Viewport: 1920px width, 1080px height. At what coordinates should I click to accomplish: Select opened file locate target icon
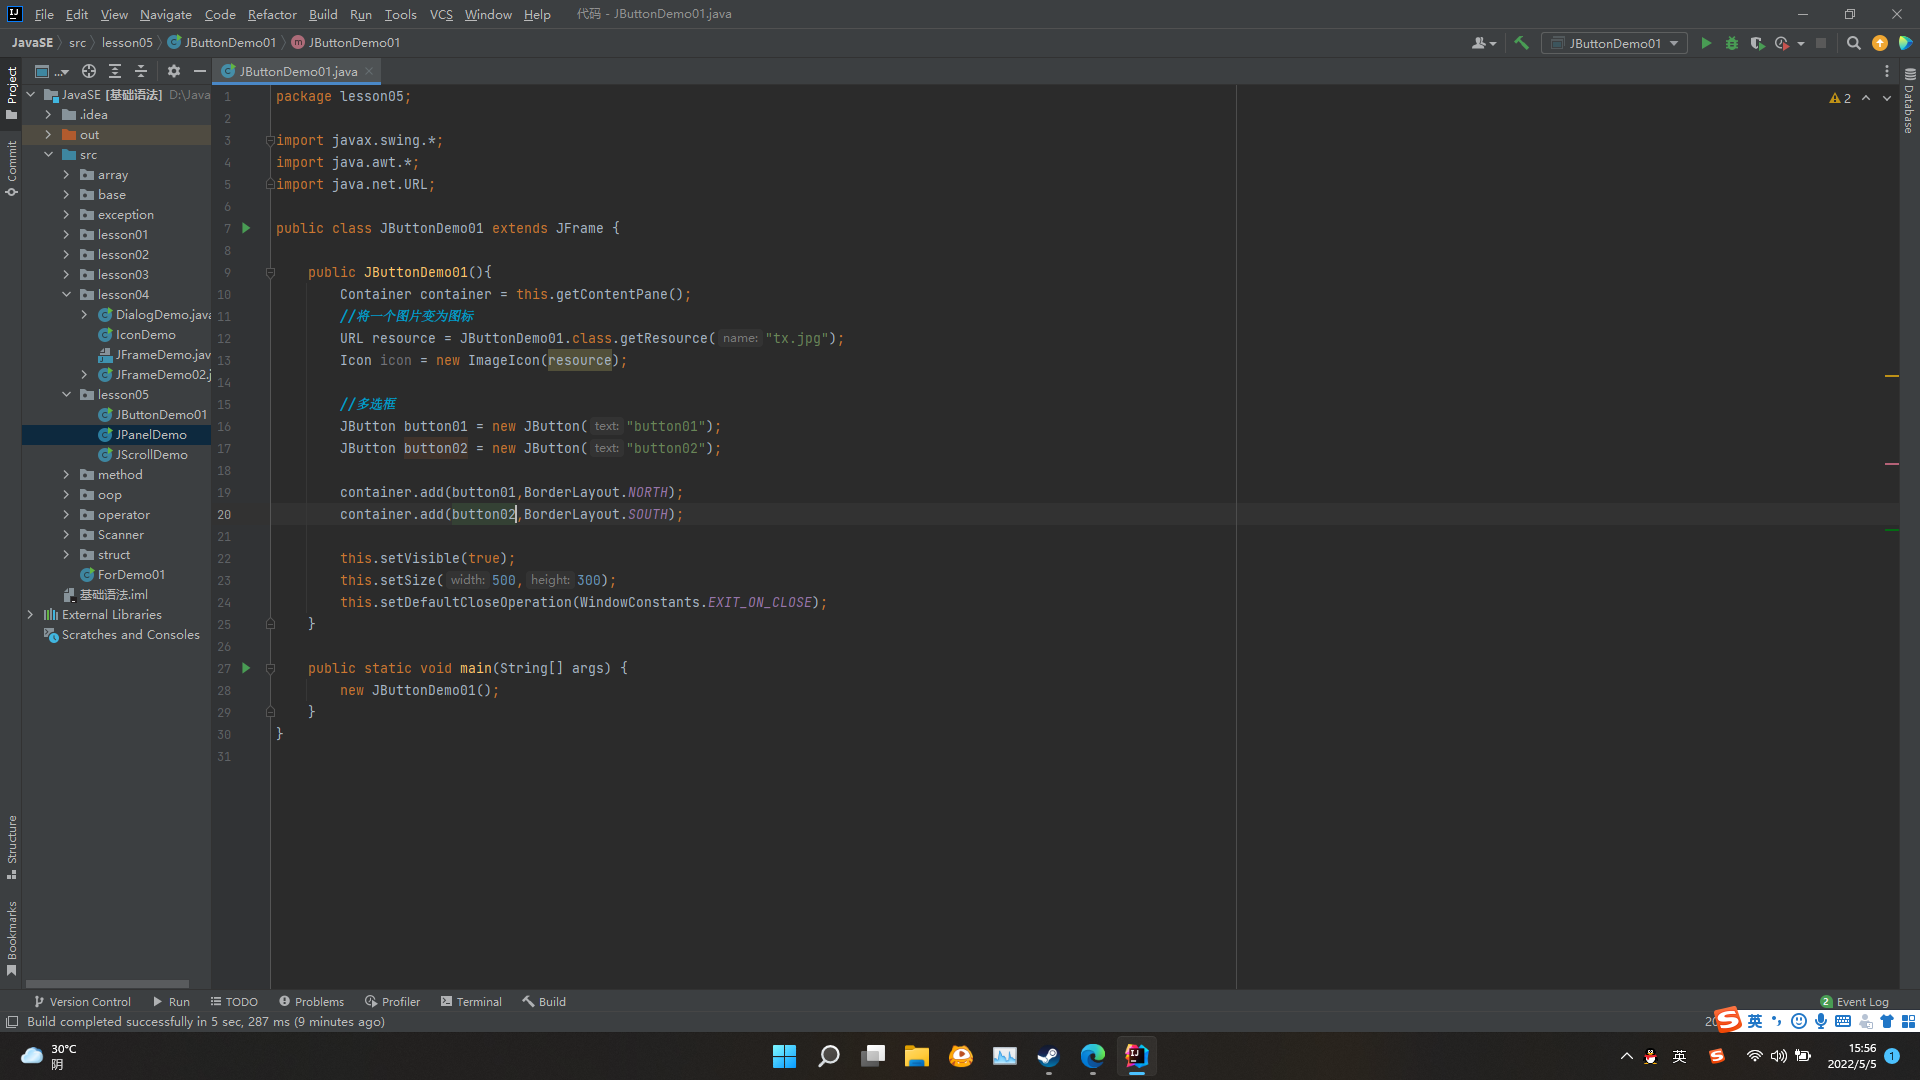(x=89, y=71)
